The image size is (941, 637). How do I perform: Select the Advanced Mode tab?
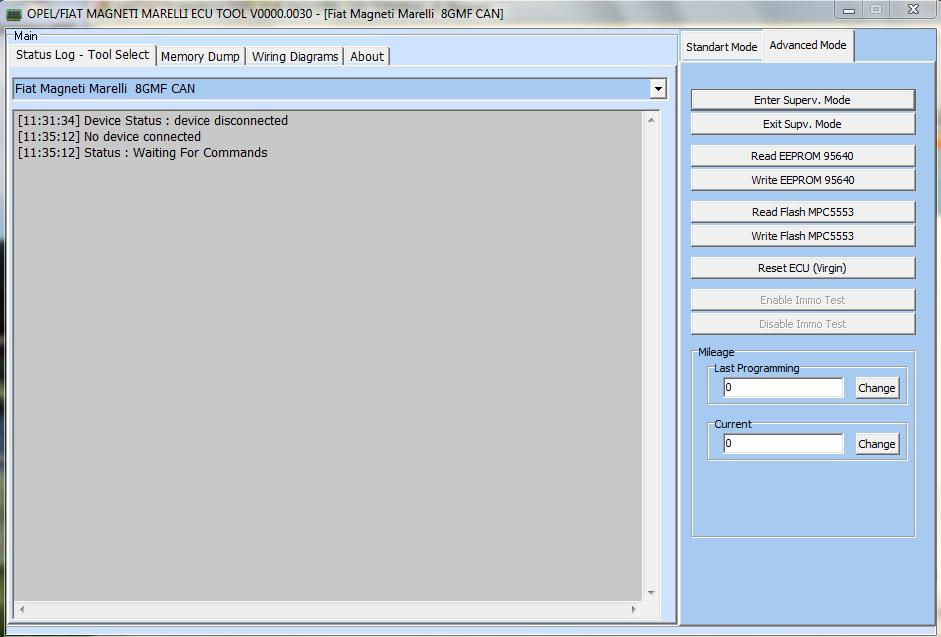pos(808,45)
